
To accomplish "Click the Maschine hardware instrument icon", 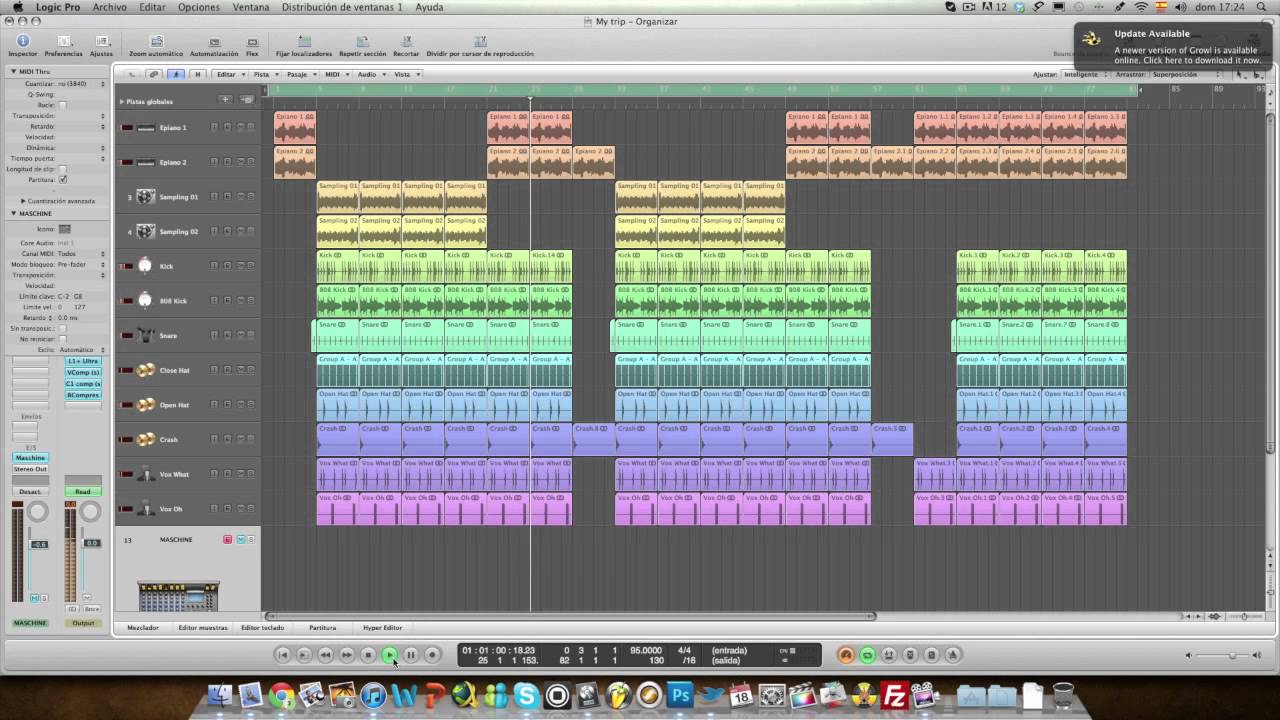I will pos(178,596).
